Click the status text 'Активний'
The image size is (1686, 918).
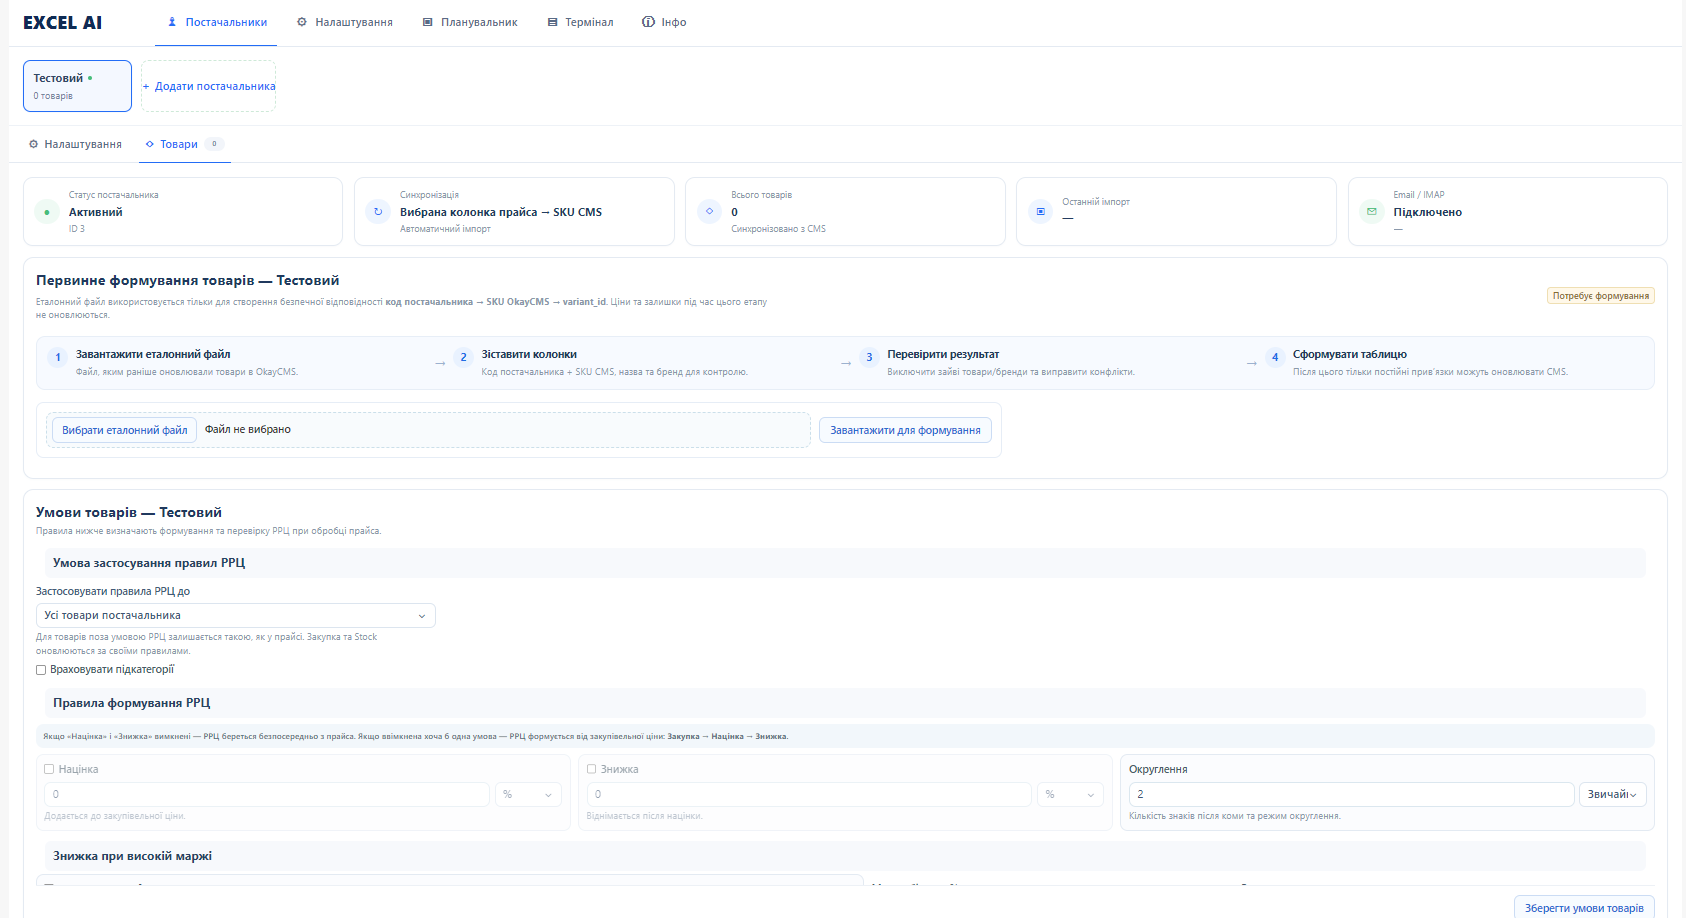(96, 212)
